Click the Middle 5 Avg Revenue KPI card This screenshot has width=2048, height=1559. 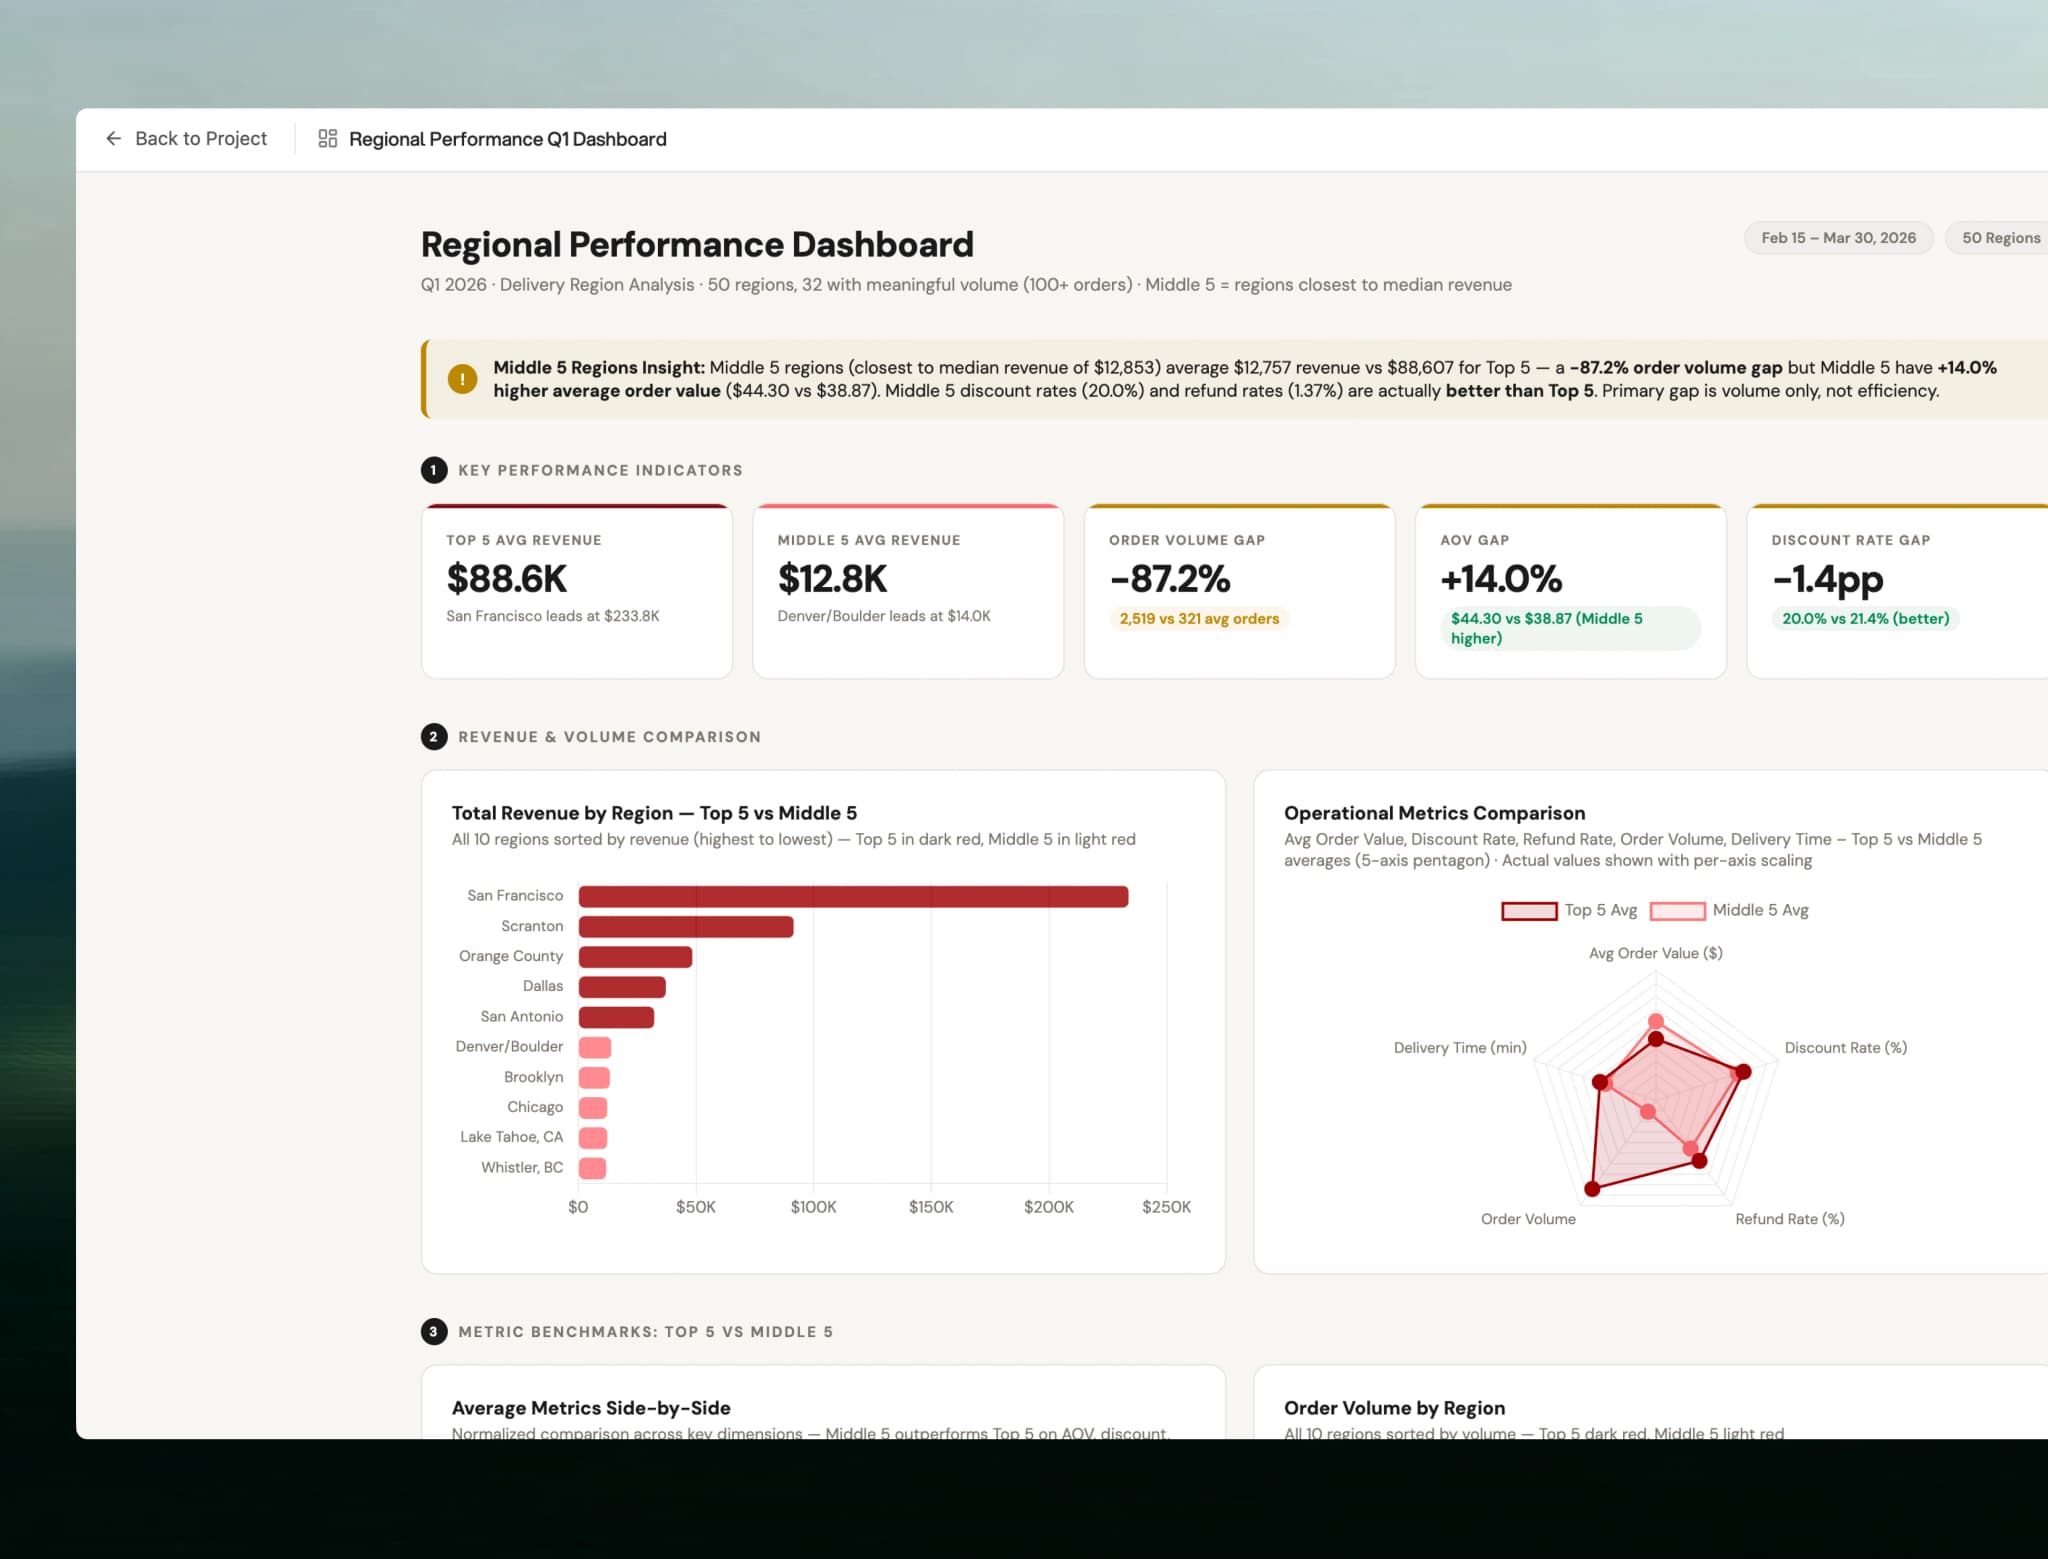tap(908, 592)
